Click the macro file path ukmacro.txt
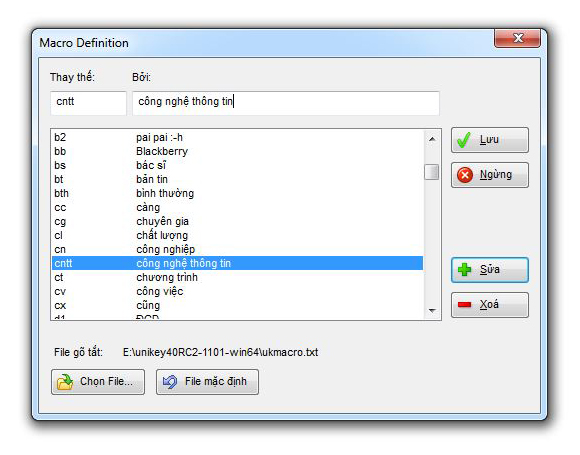The width and height of the screenshot is (580, 455). [220, 352]
